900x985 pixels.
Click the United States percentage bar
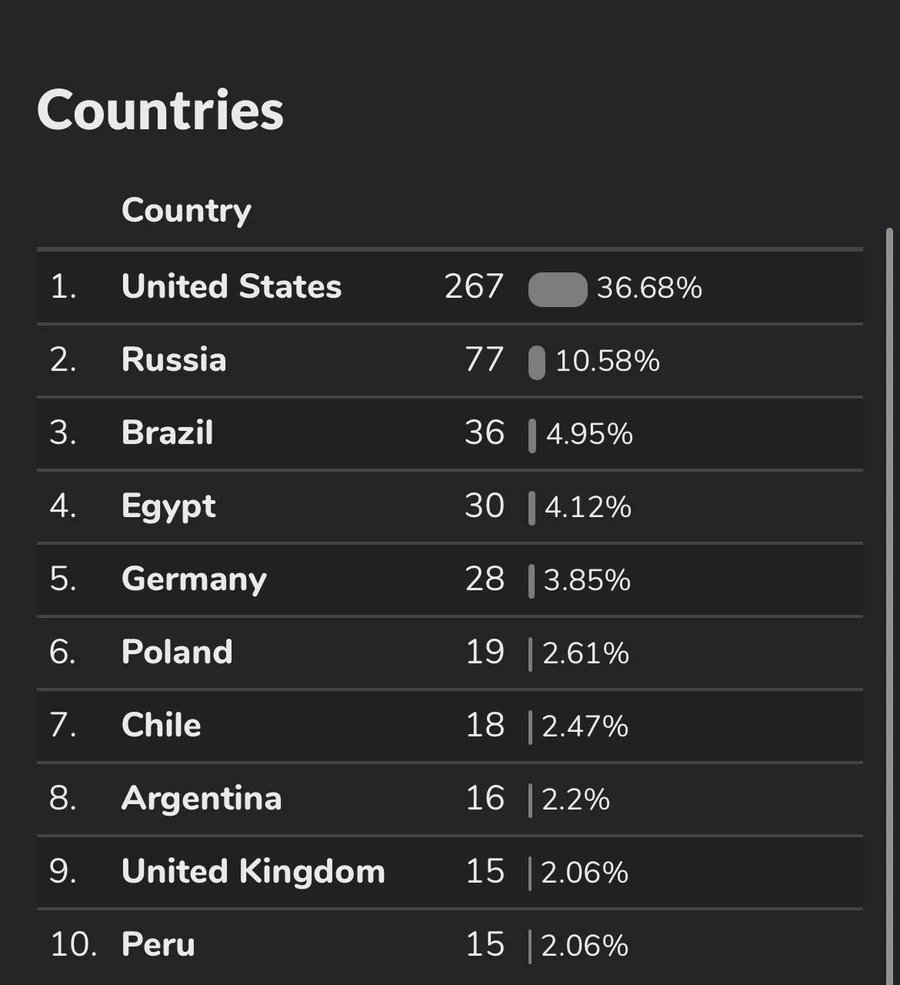click(558, 290)
